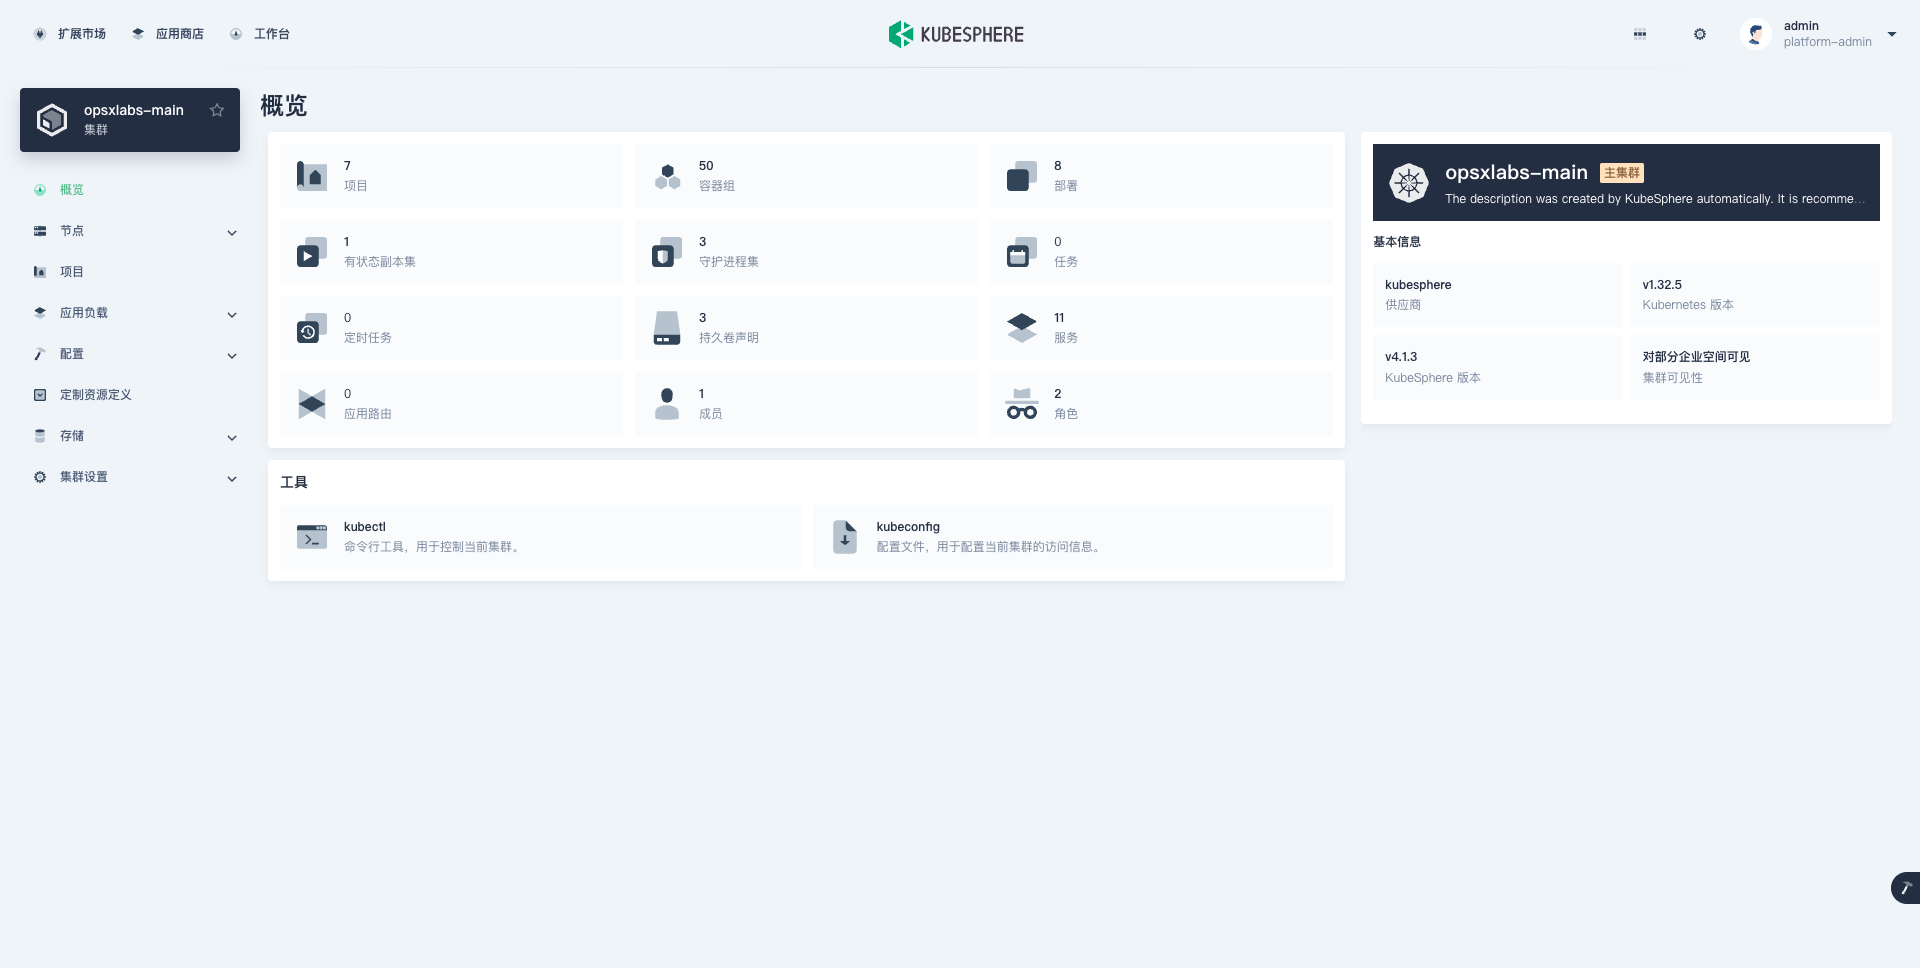Screen dimensions: 1920x968
Task: Click the Kubernetes wheel cluster icon
Action: [1409, 183]
